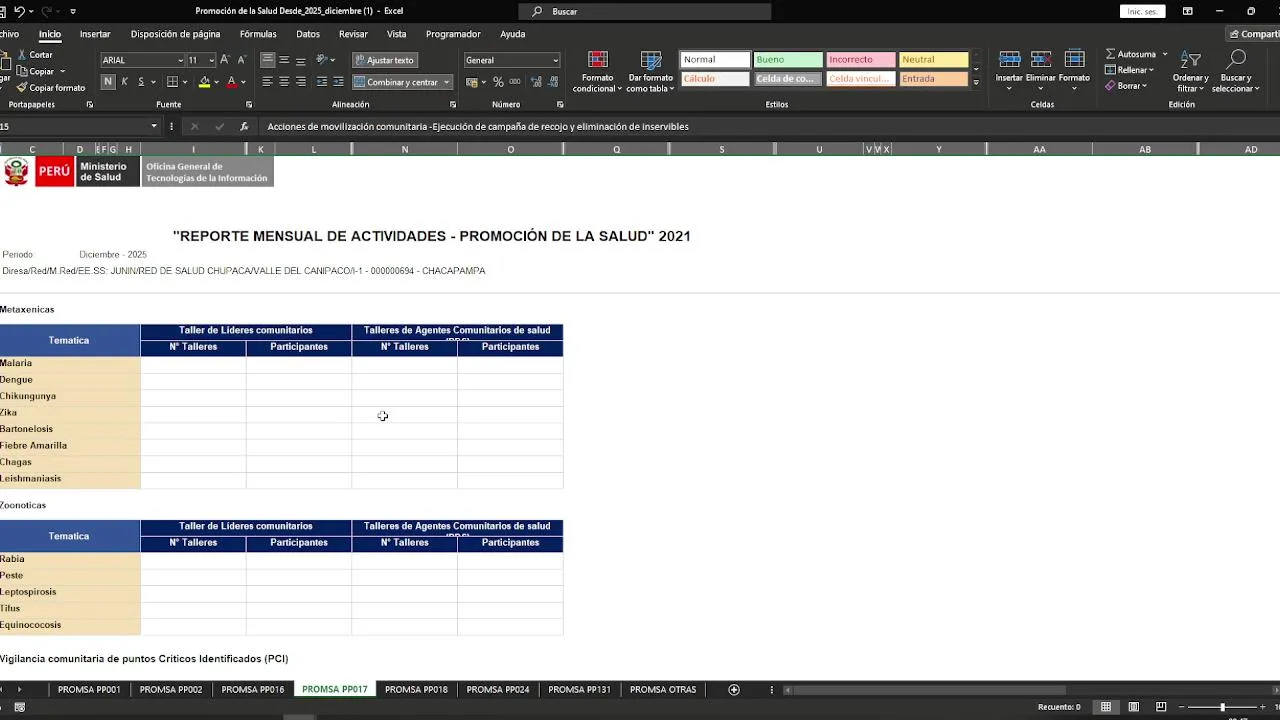The height and width of the screenshot is (720, 1280).
Task: Expand Borrar dropdown
Action: tap(1146, 86)
